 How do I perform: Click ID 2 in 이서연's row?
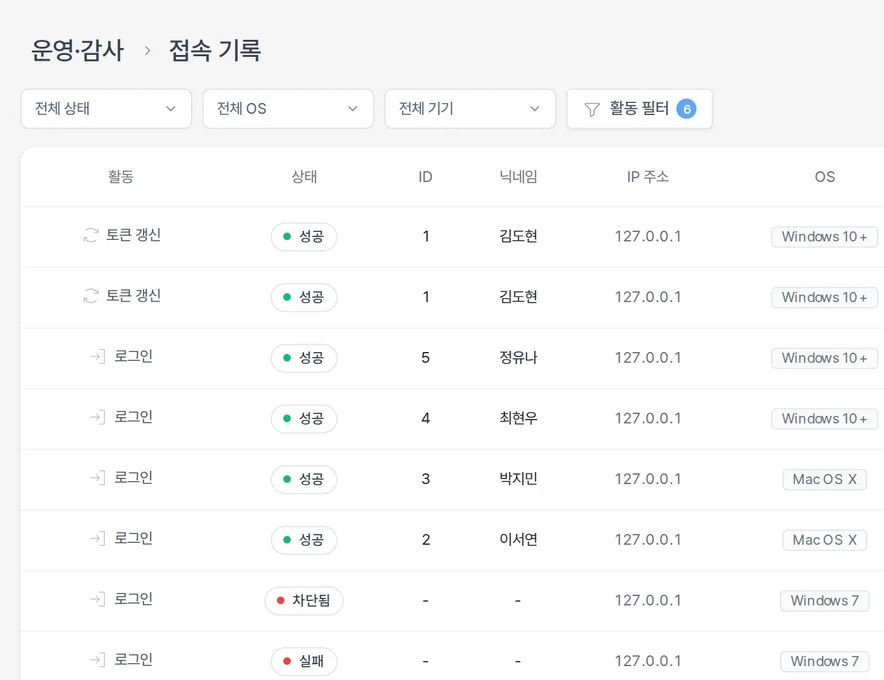426,540
